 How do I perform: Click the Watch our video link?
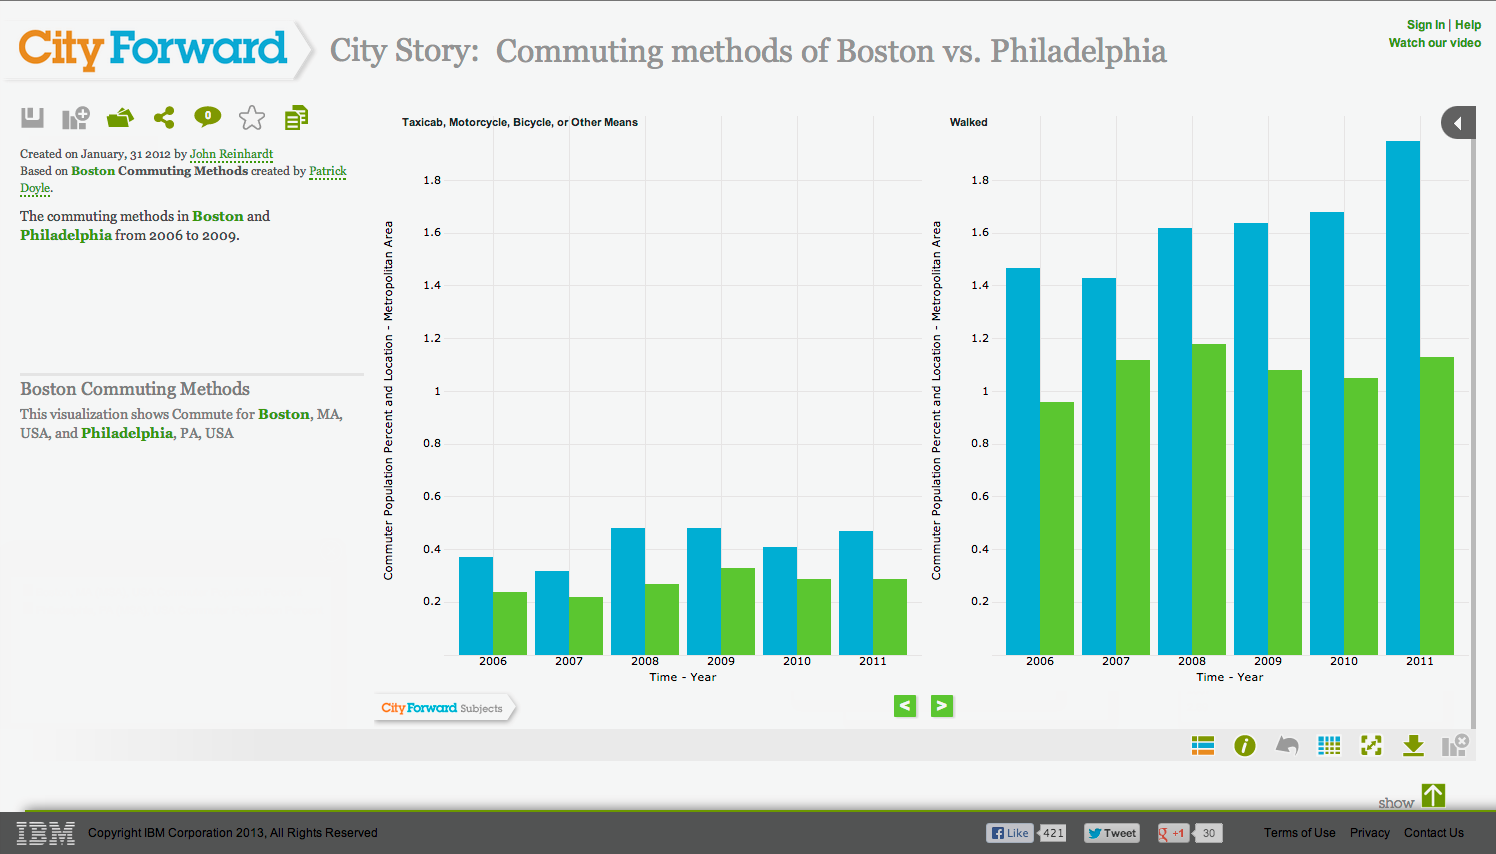coord(1435,43)
